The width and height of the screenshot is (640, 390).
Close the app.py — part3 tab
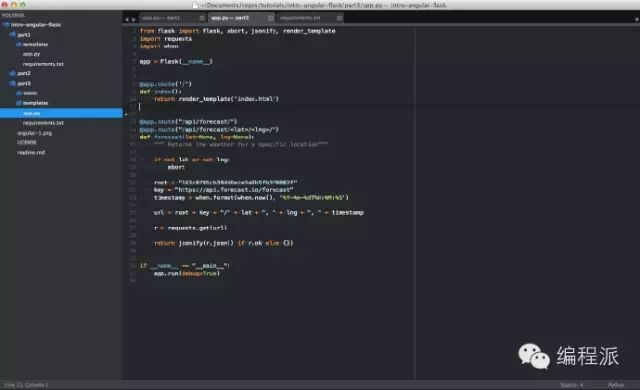click(x=271, y=18)
